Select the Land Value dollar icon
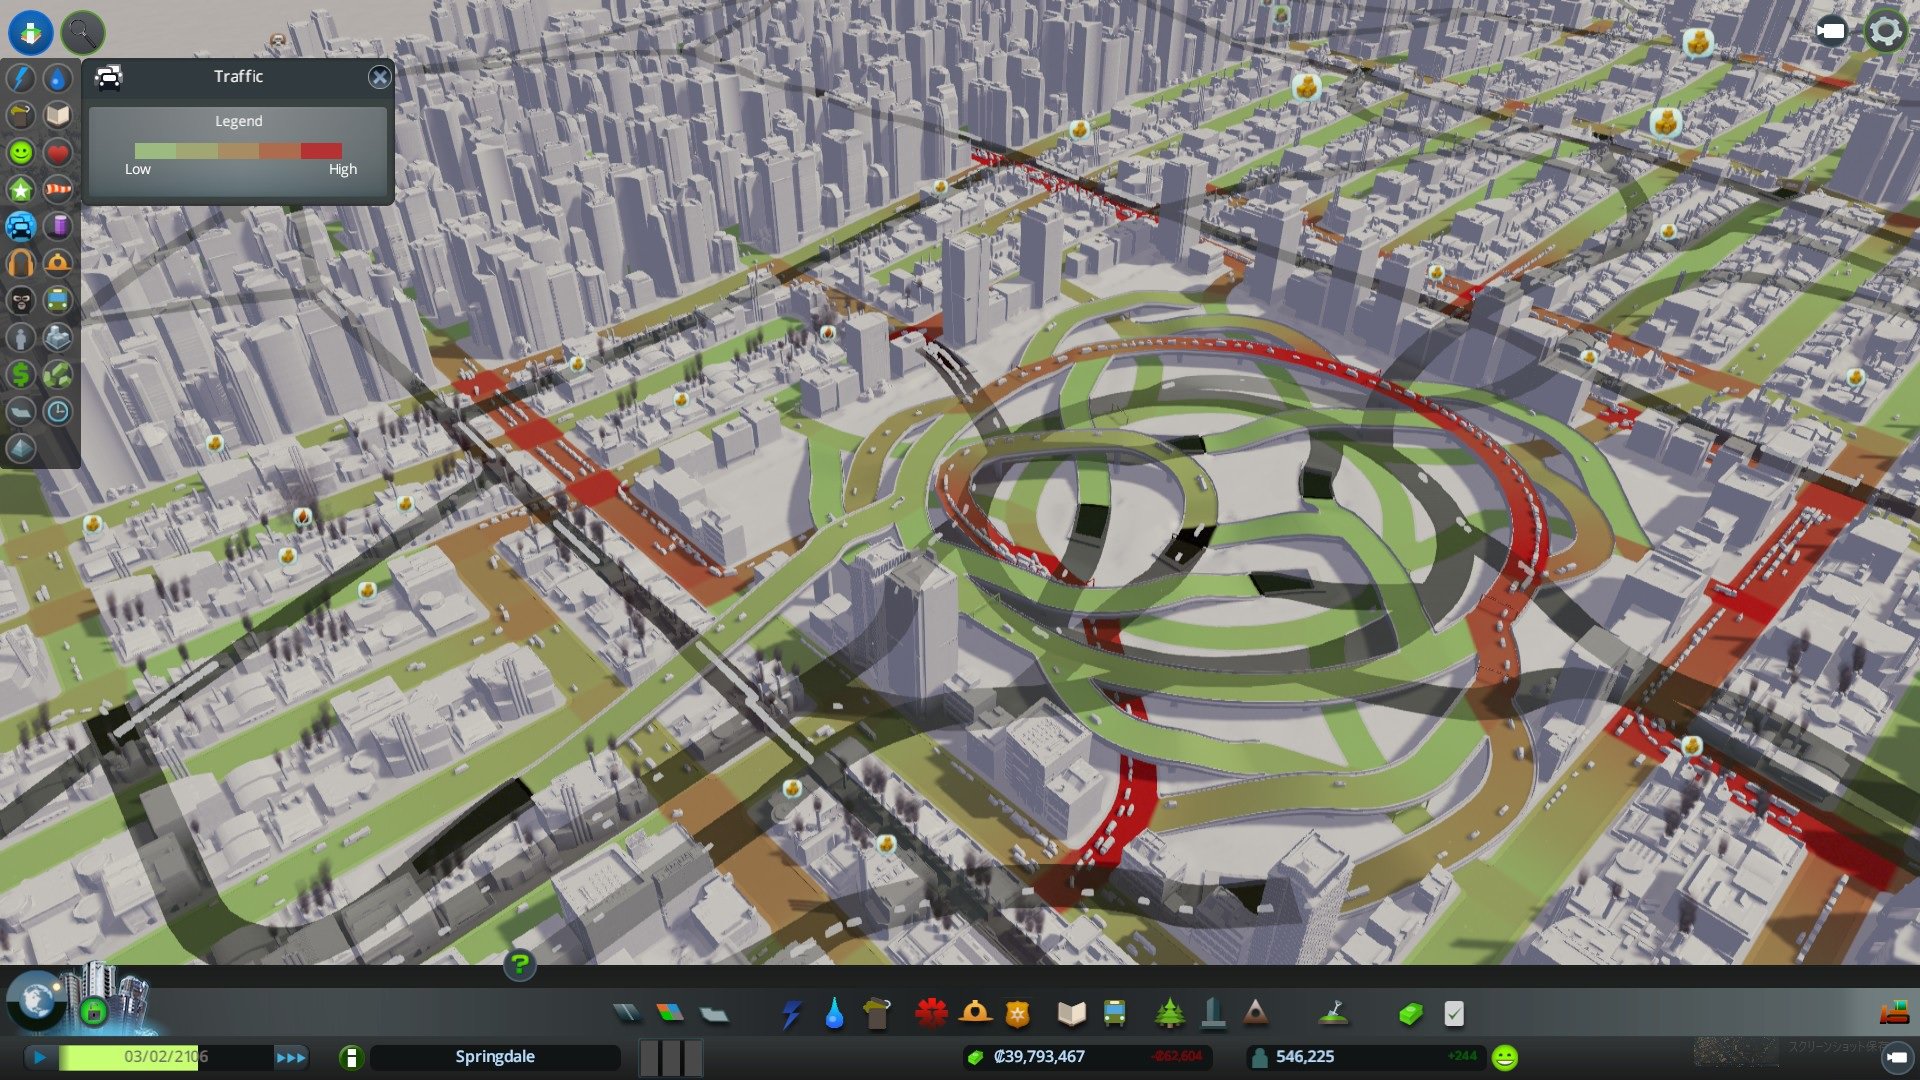 21,374
